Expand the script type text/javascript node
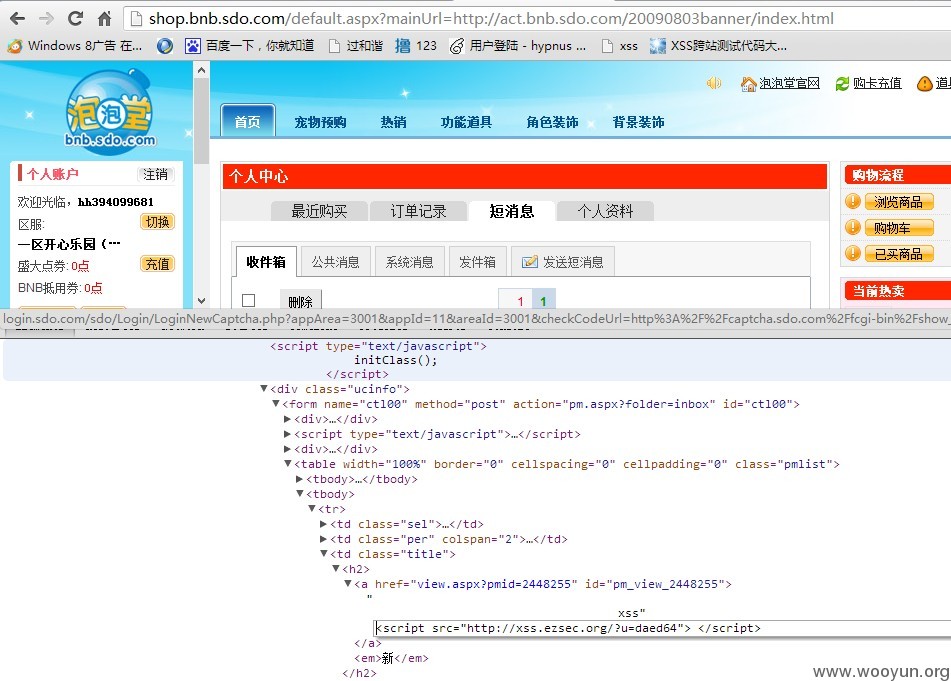 (287, 434)
